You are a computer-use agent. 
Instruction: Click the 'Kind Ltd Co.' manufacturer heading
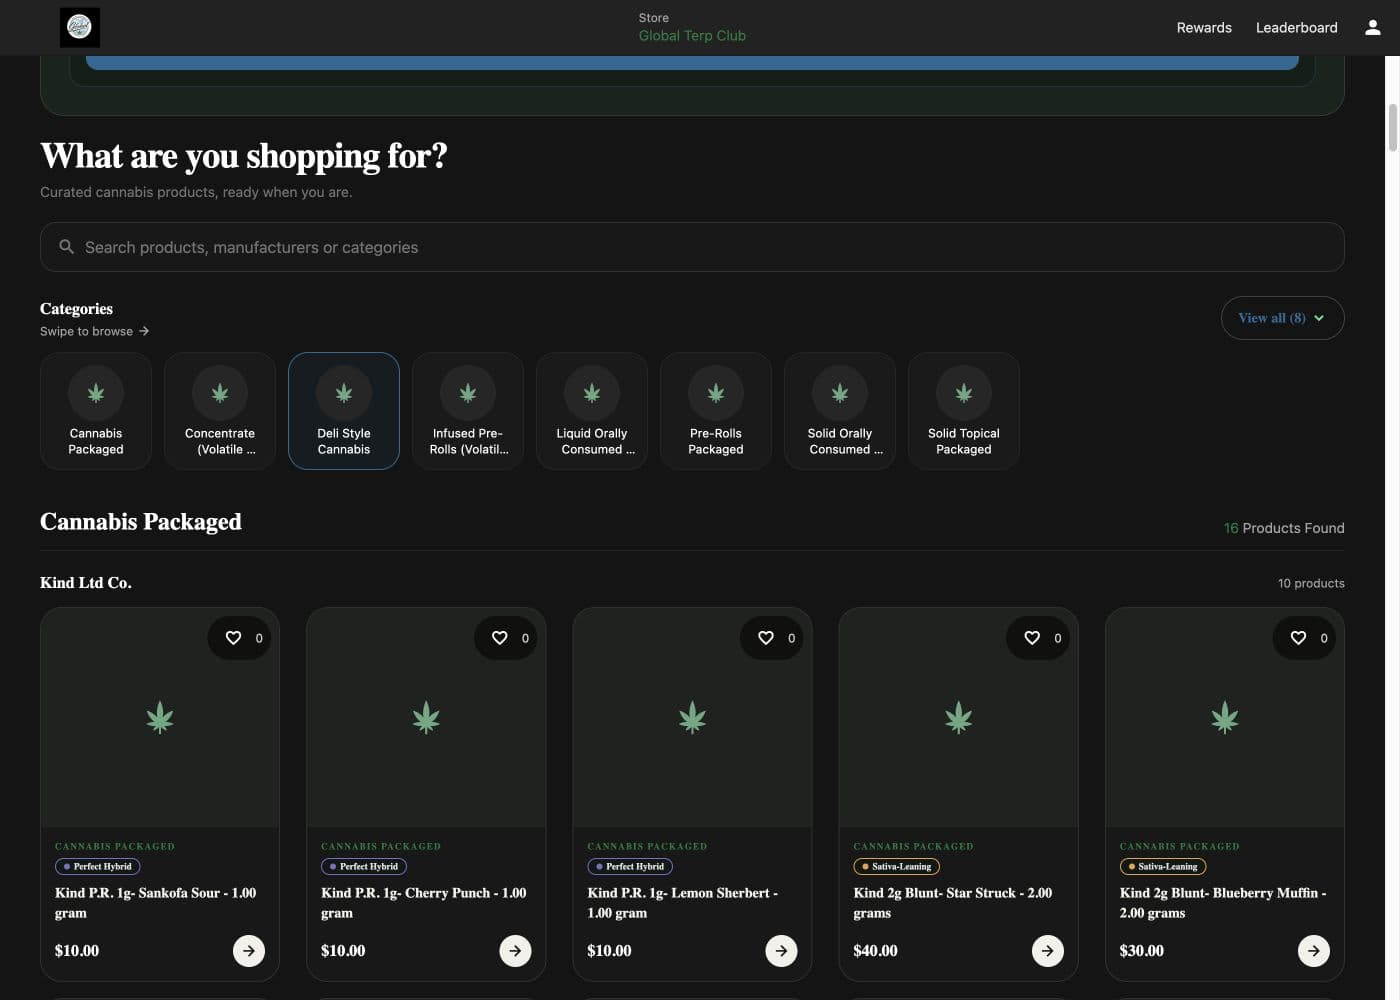tap(86, 583)
